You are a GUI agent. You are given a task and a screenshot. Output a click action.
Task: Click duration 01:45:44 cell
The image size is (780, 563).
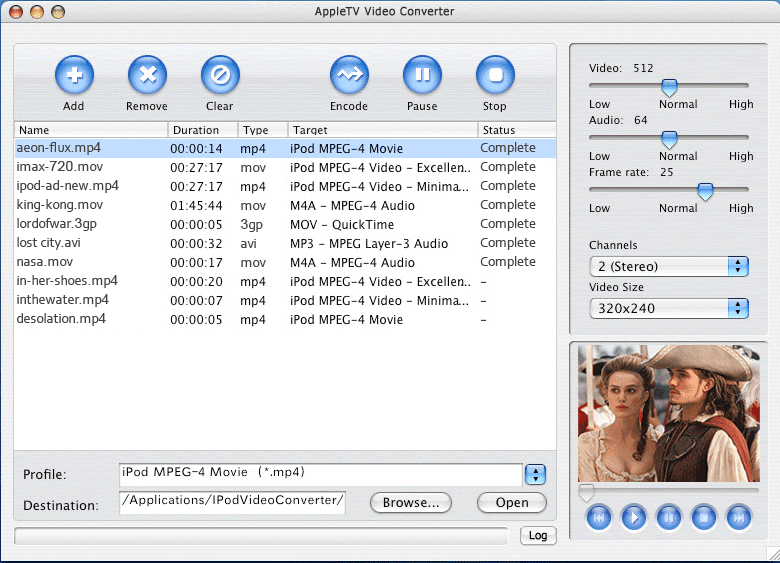click(x=196, y=205)
